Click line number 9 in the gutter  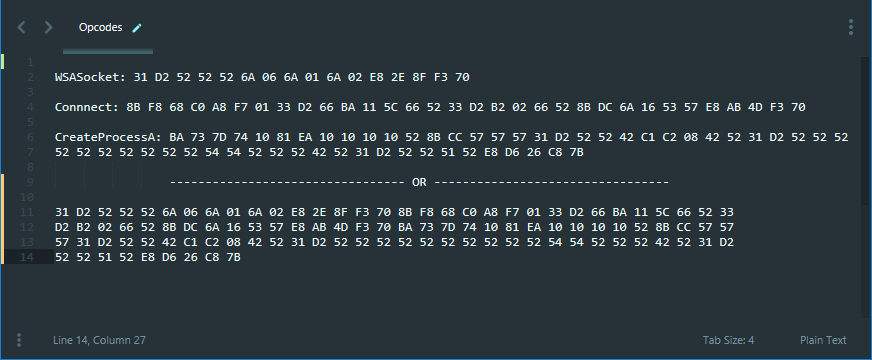pyautogui.click(x=31, y=183)
